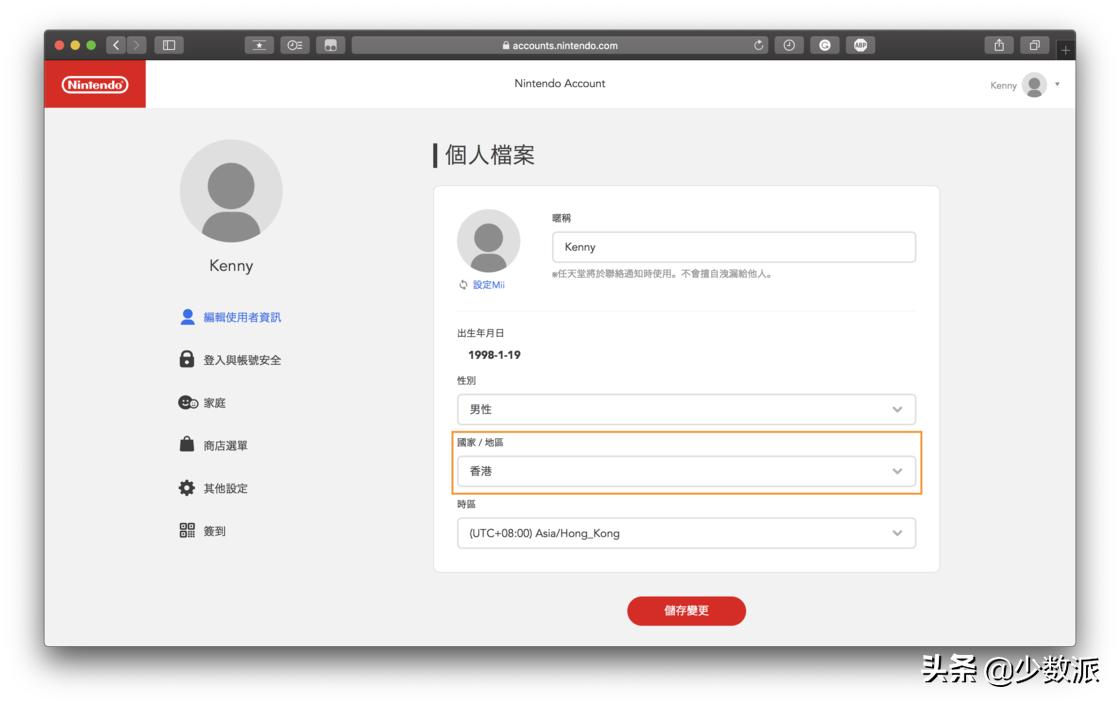Open browsing history via the clock icon
The width and height of the screenshot is (1120, 705).
(x=787, y=44)
